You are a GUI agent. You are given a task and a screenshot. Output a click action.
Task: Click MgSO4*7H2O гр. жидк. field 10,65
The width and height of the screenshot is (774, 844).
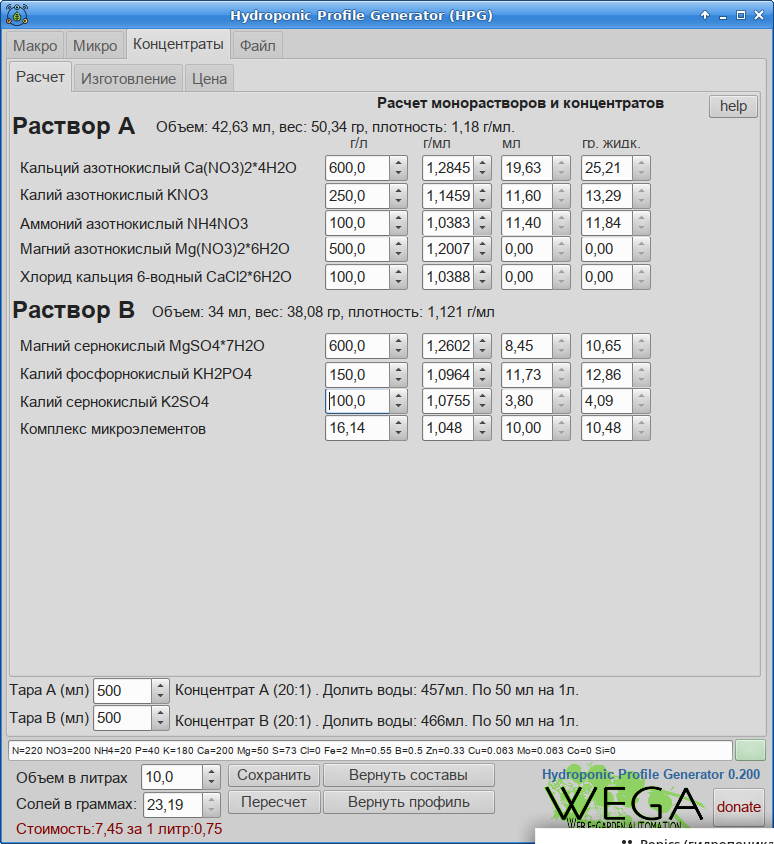(x=607, y=346)
